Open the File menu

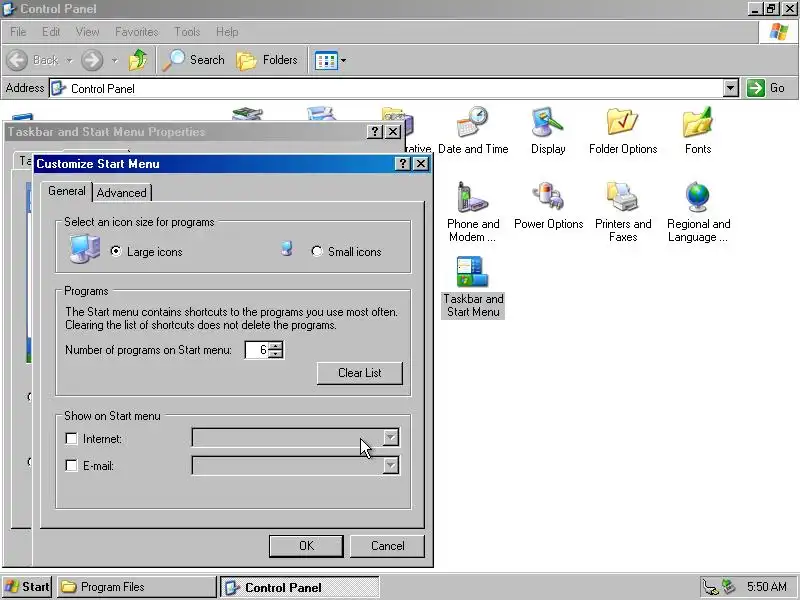pyautogui.click(x=18, y=32)
